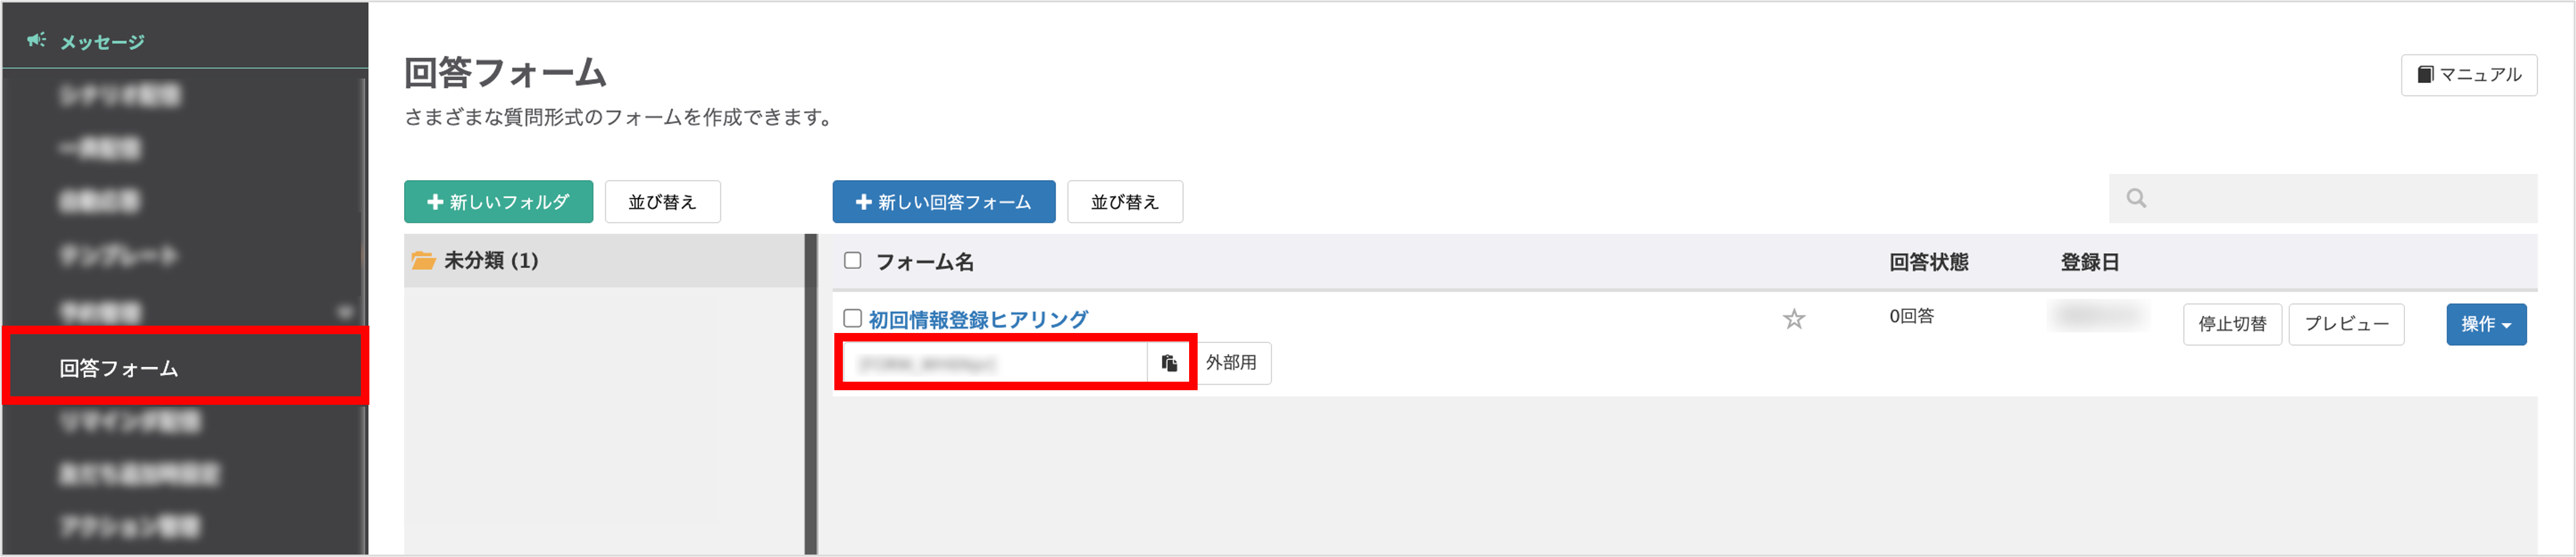Viewport: 2576px width, 557px height.
Task: Tick the checkbox for 初回情報登録ヒアリング
Action: [852, 319]
